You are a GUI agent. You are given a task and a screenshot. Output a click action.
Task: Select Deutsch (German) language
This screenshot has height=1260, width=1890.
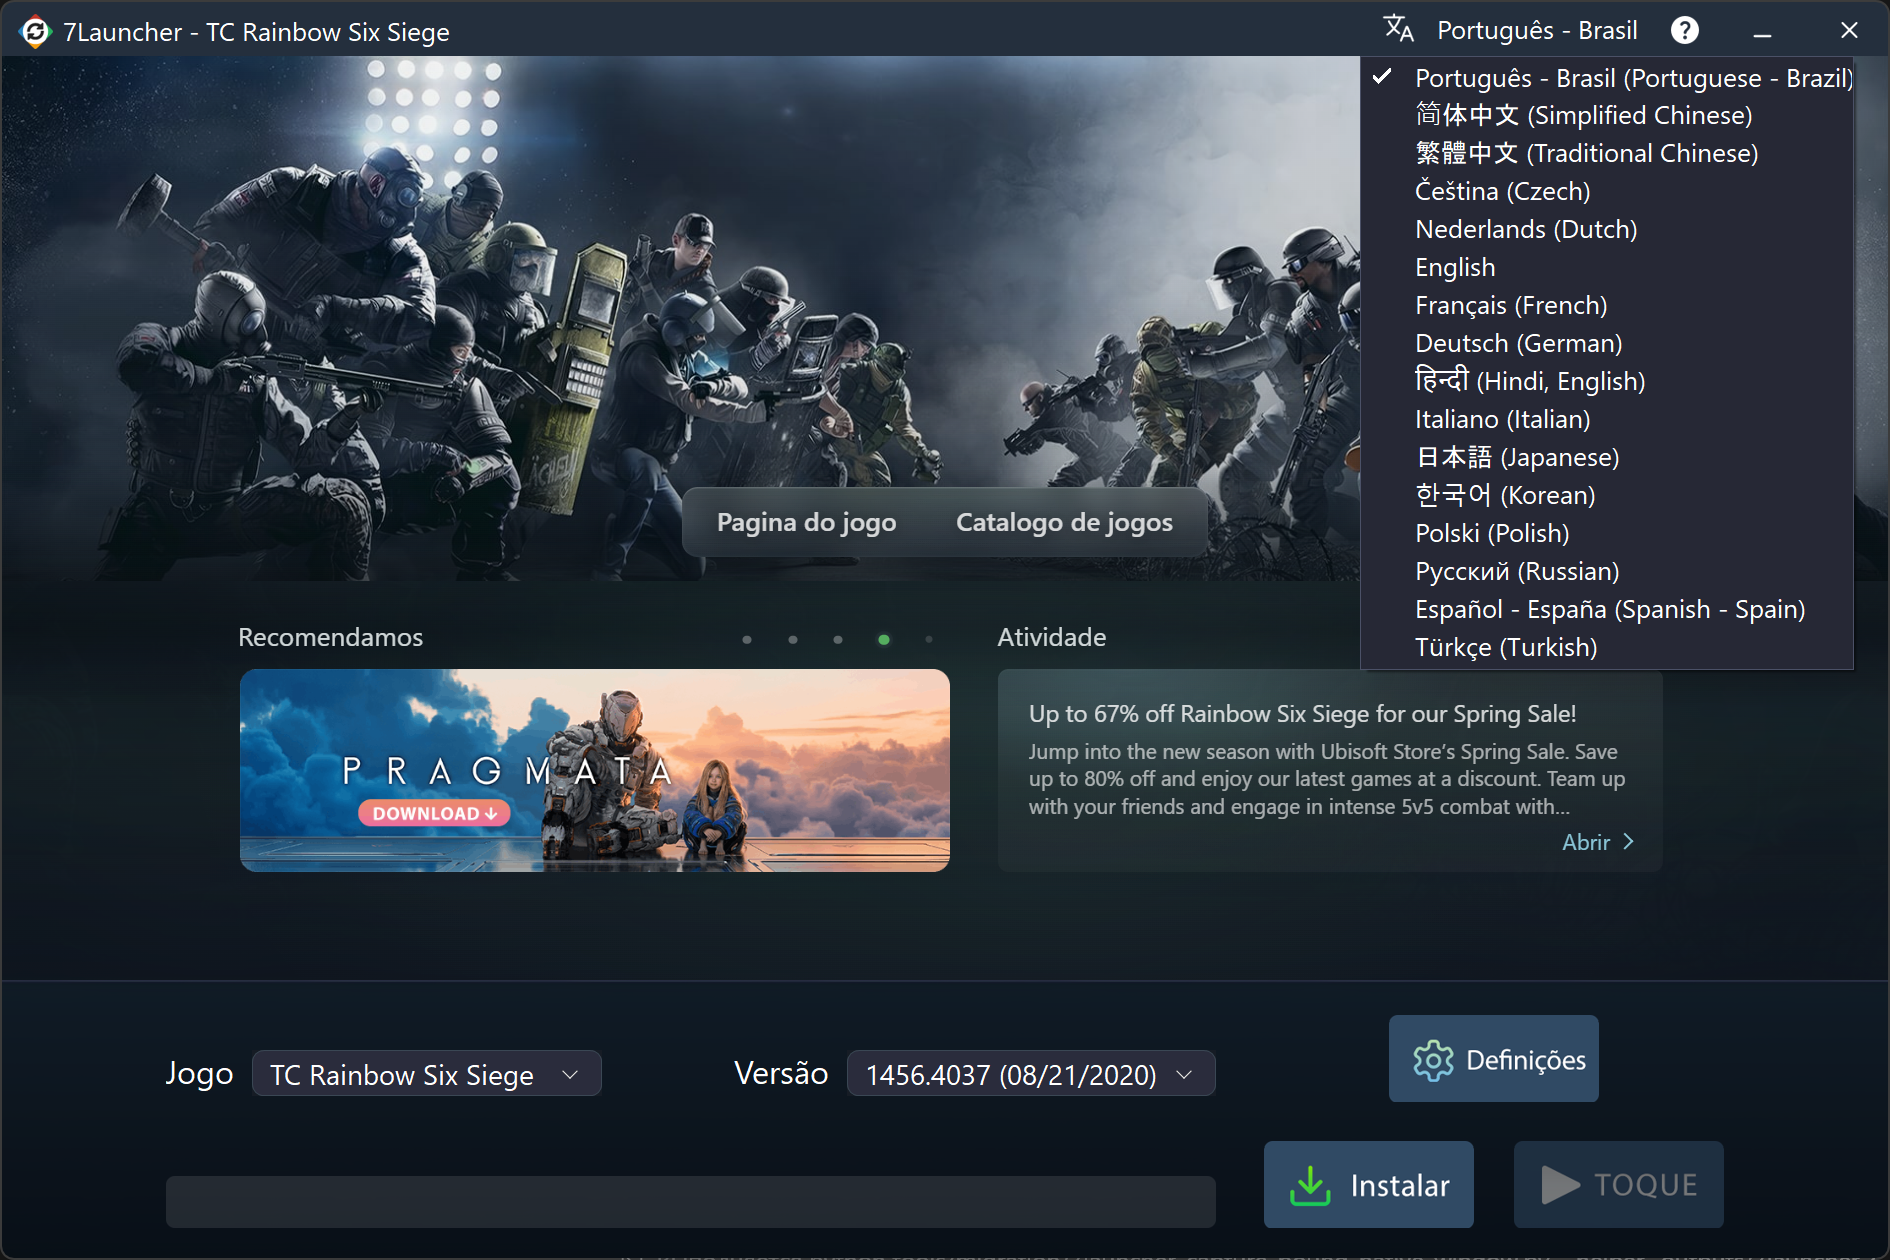coord(1607,344)
